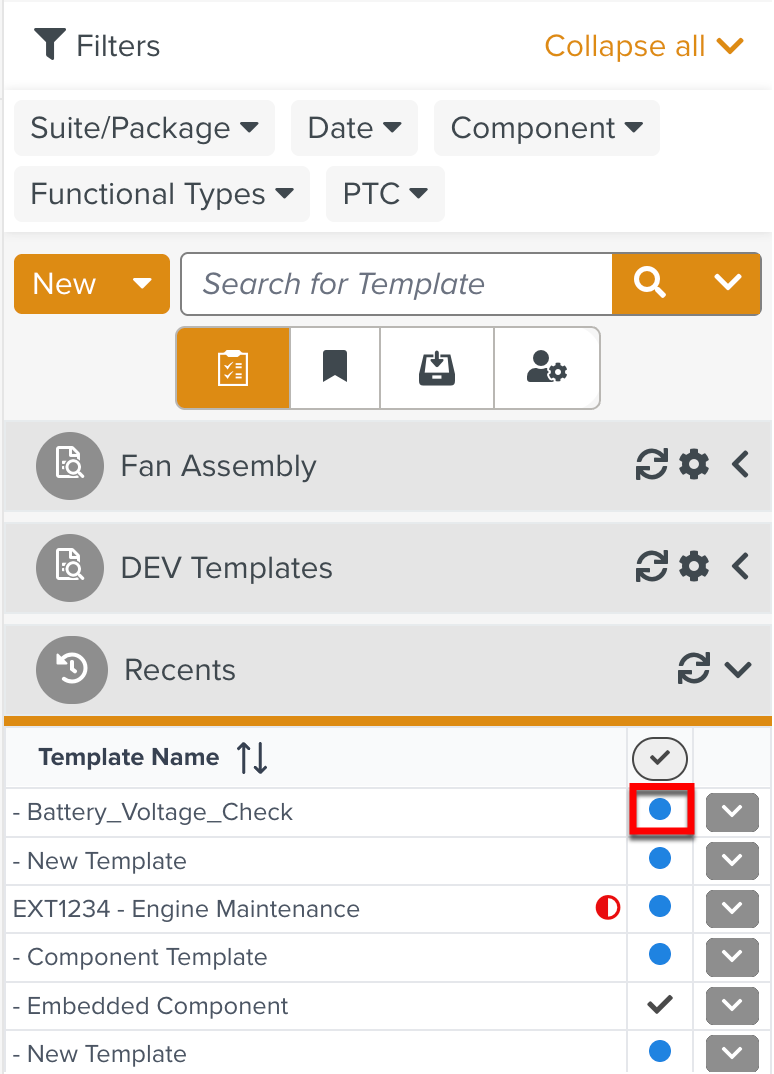
Task: Toggle the blue dot for Battery_Voltage_Check
Action: [660, 810]
